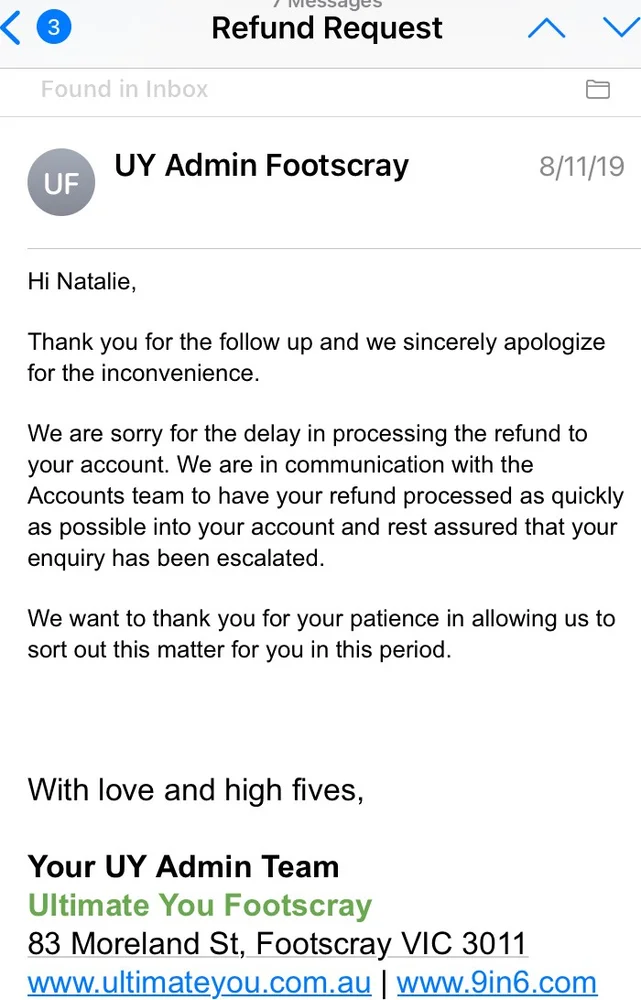Screen dimensions: 641x1000
Task: Tap the Refund Request thread title
Action: pyautogui.click(x=327, y=28)
